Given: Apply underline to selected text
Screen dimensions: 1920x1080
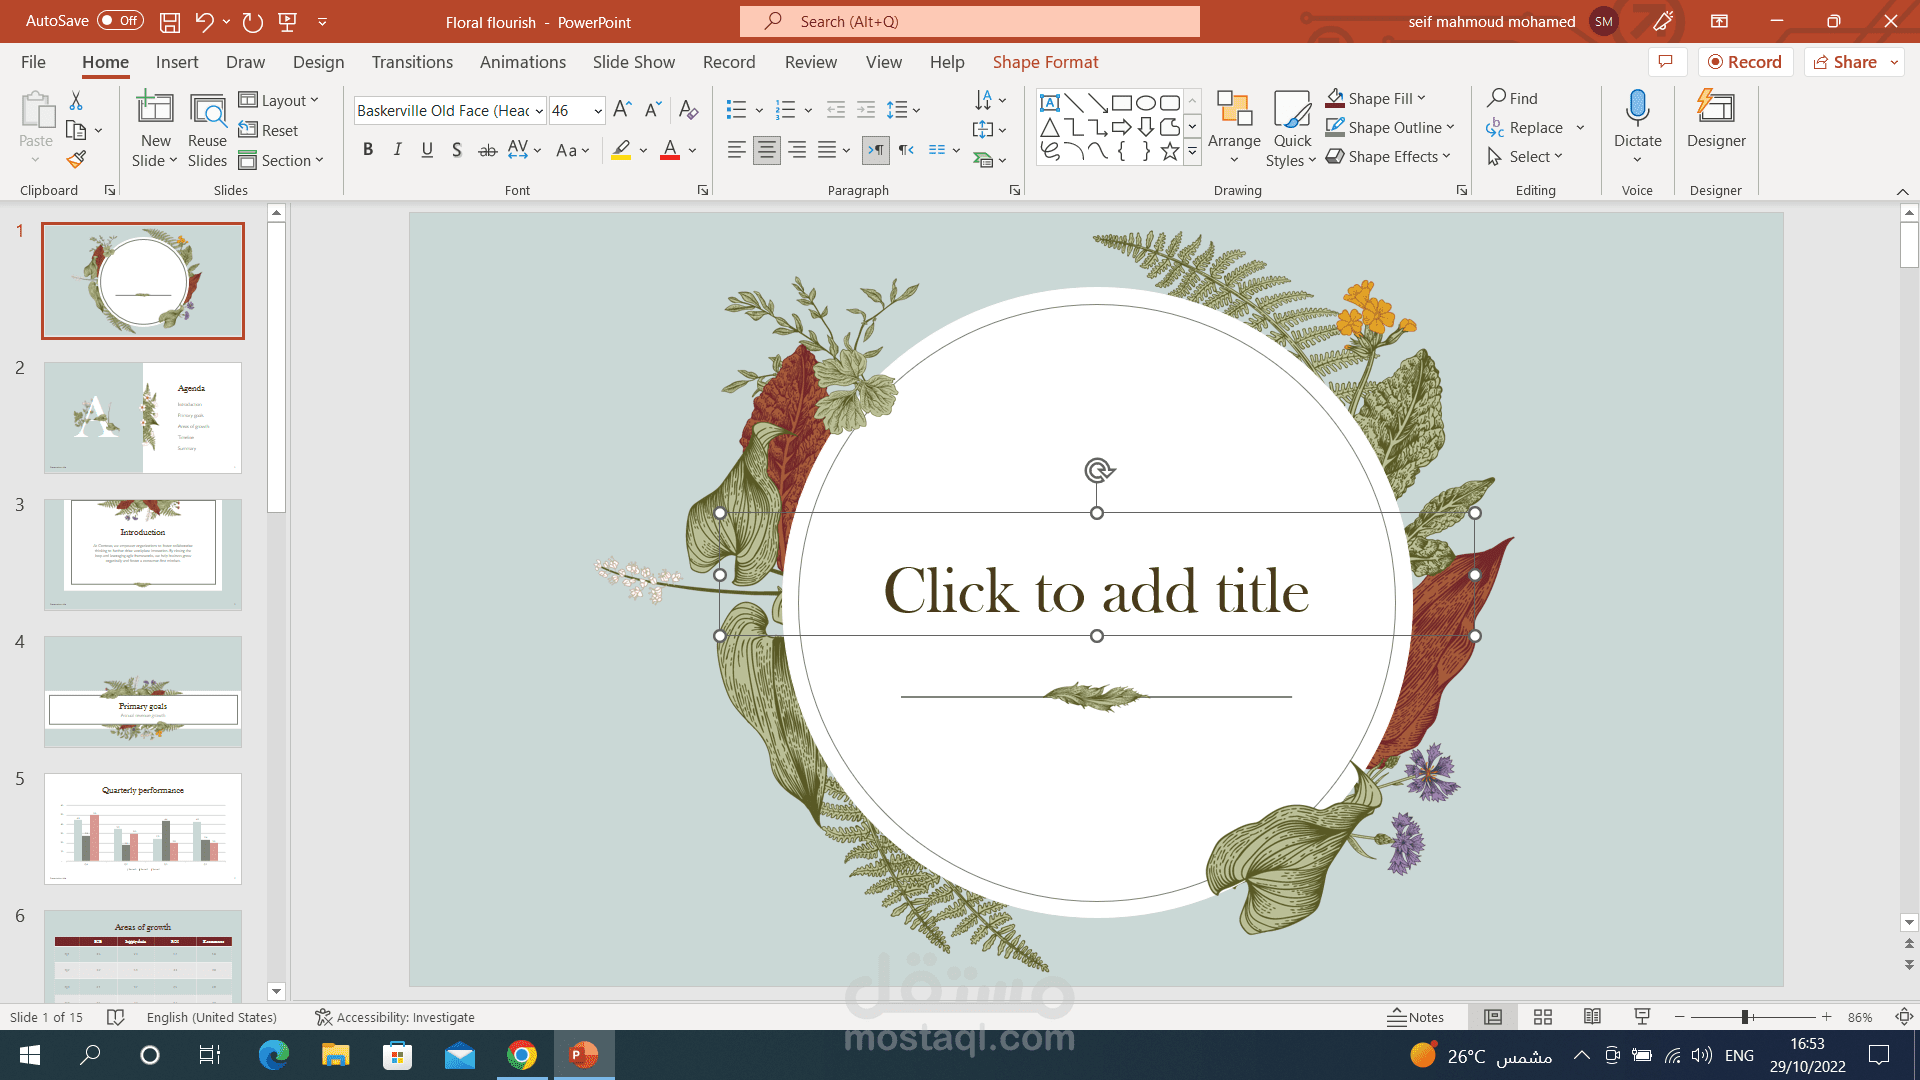Looking at the screenshot, I should tap(427, 149).
